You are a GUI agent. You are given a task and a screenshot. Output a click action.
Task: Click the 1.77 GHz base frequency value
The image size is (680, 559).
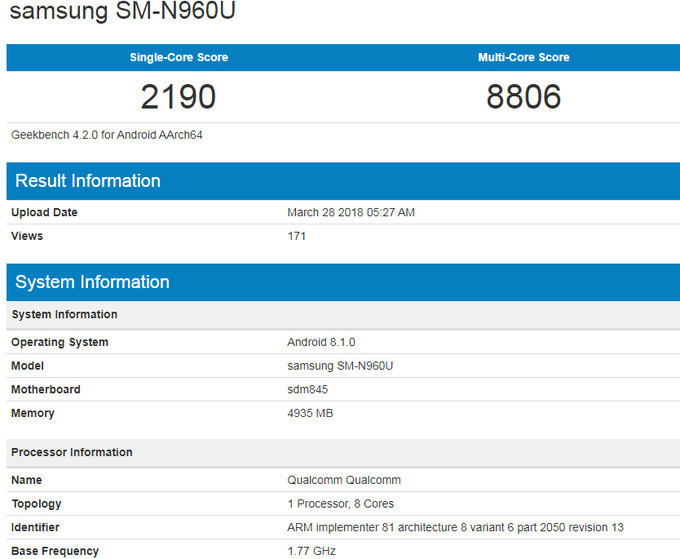click(311, 551)
